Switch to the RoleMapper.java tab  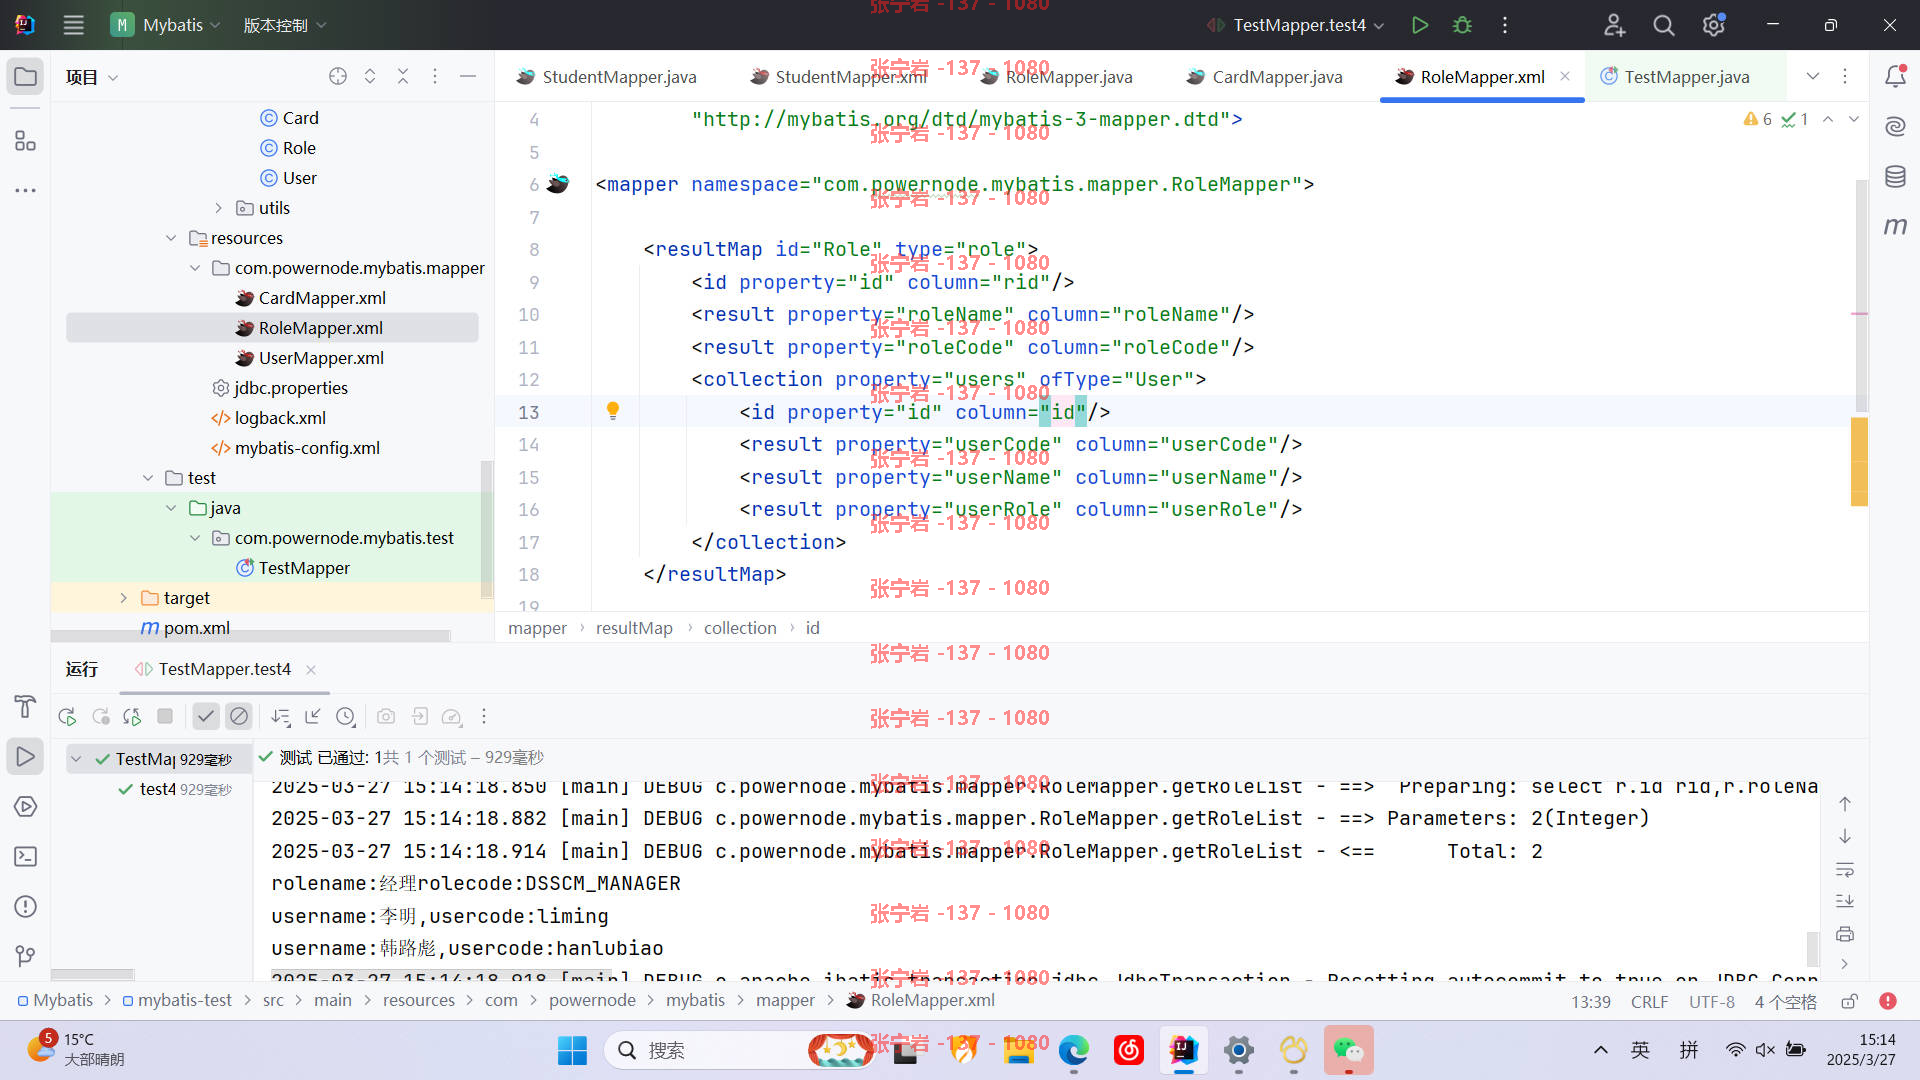[1056, 77]
